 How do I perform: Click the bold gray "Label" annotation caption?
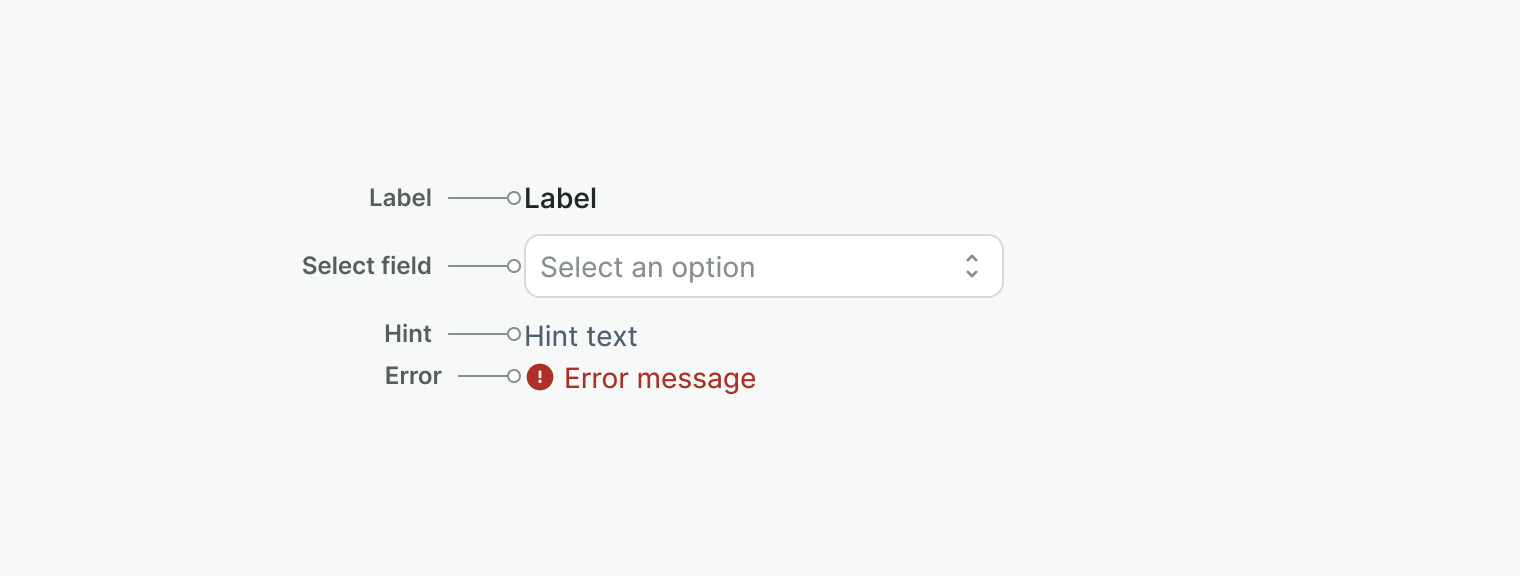pyautogui.click(x=400, y=198)
